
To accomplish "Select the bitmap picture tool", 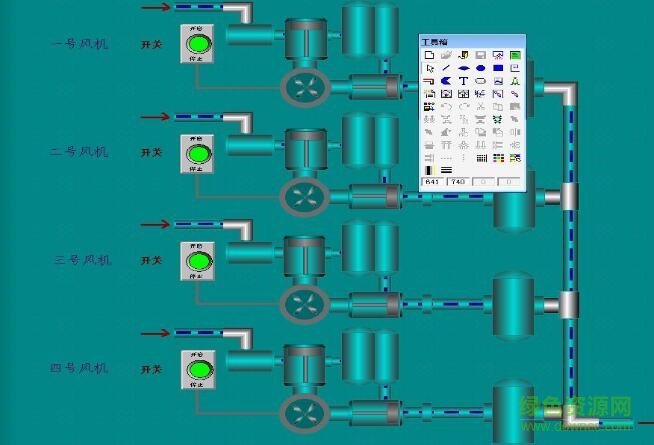I will [498, 81].
